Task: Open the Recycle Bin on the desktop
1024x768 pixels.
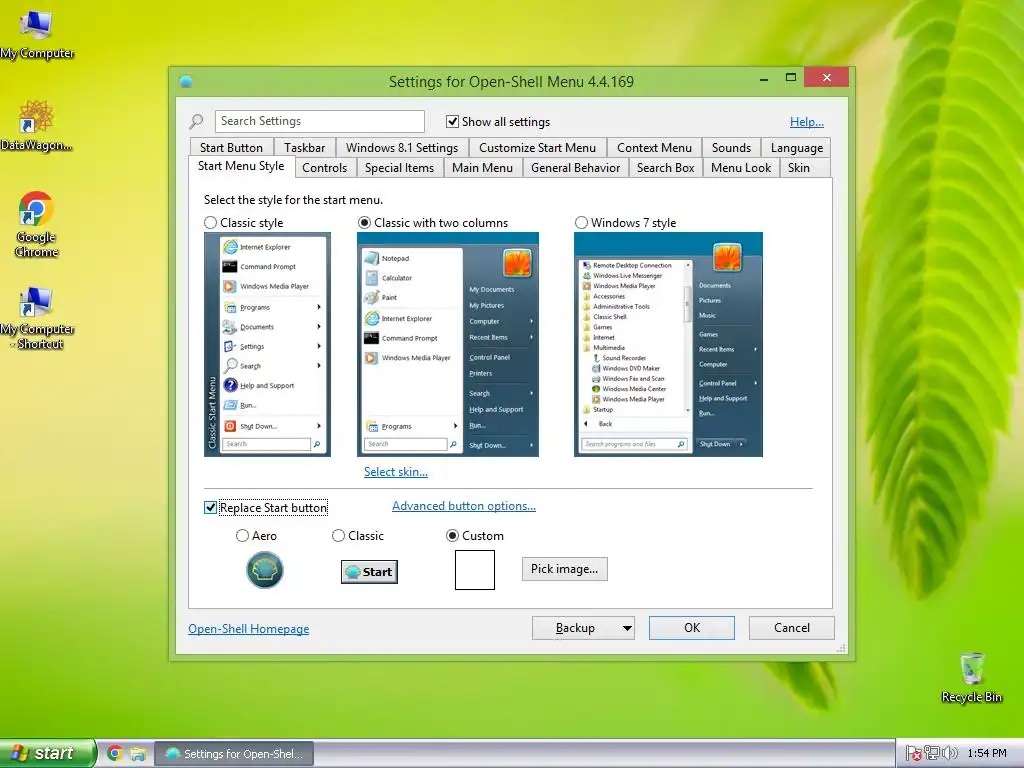Action: 972,678
